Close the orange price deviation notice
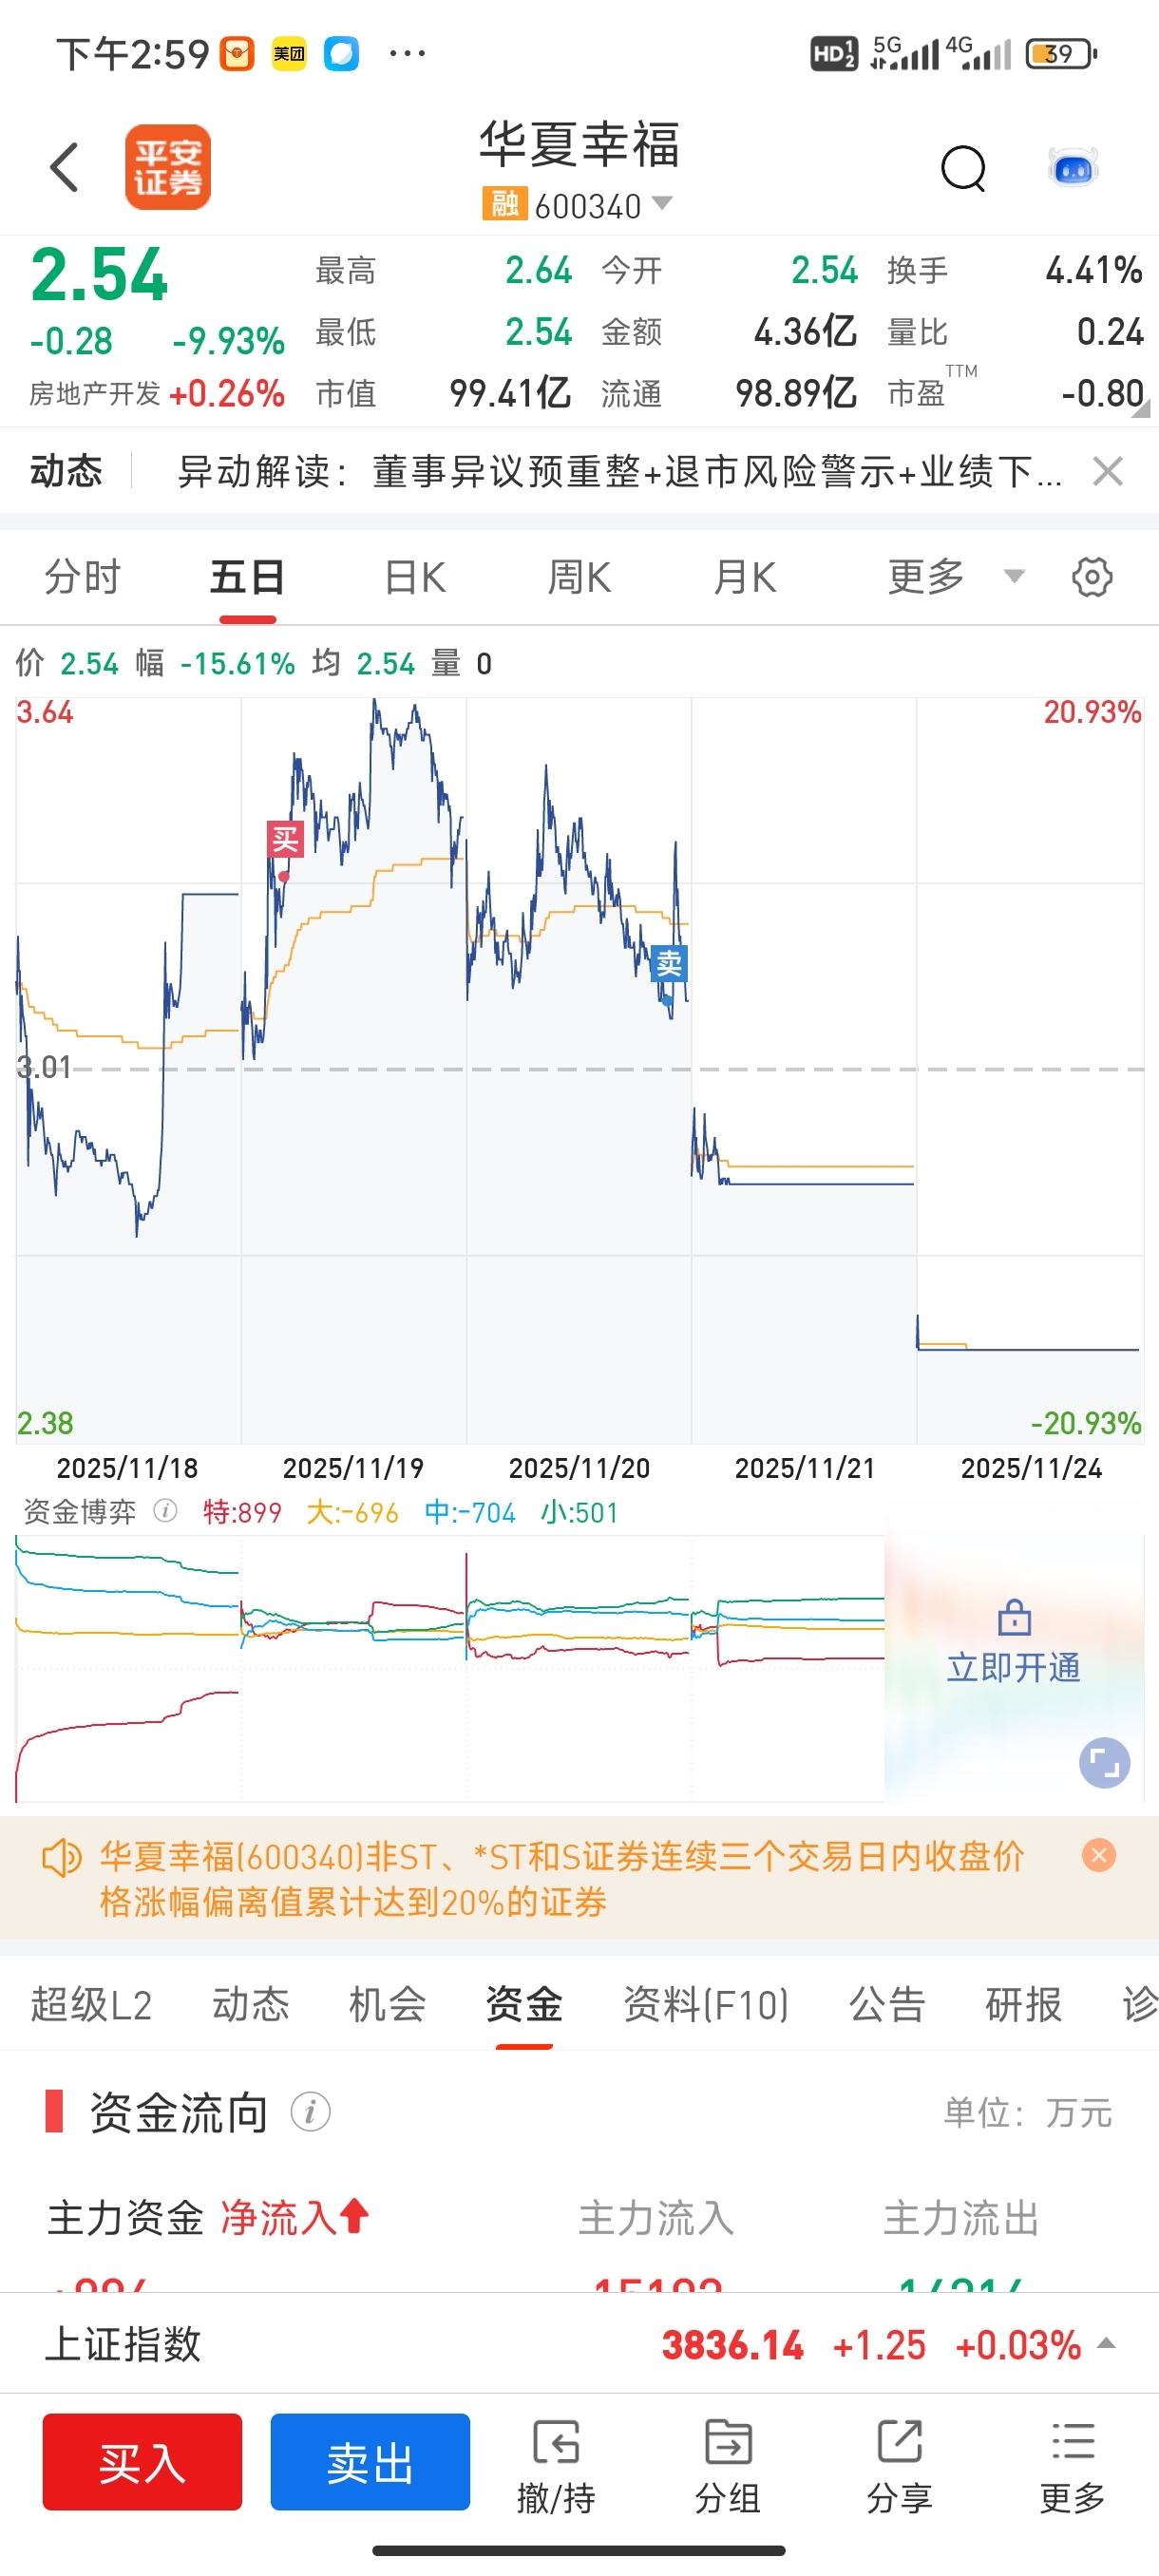 pos(1099,1856)
